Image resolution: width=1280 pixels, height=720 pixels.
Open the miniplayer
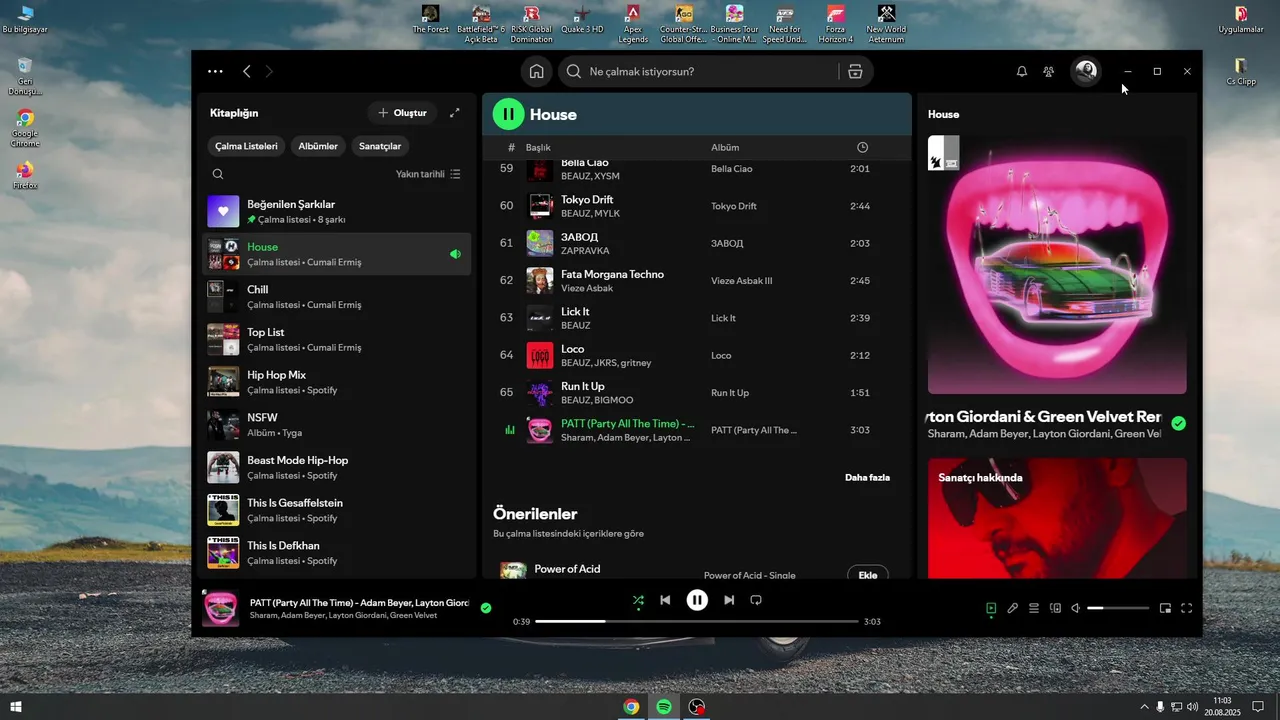(1165, 608)
